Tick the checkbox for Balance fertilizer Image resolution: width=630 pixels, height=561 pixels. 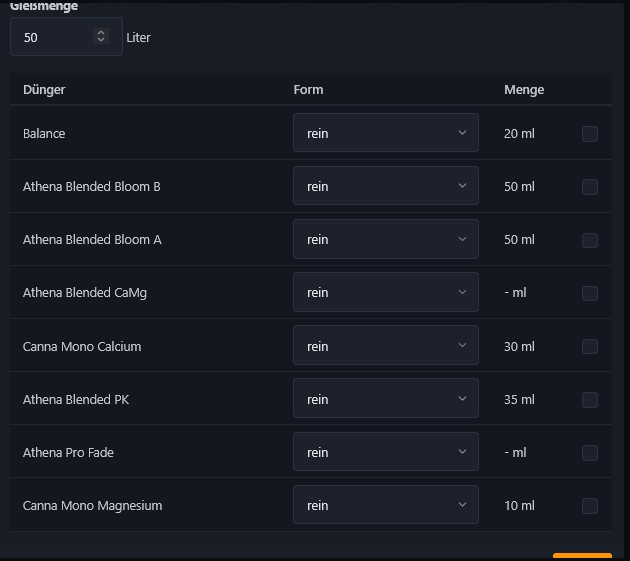(590, 134)
